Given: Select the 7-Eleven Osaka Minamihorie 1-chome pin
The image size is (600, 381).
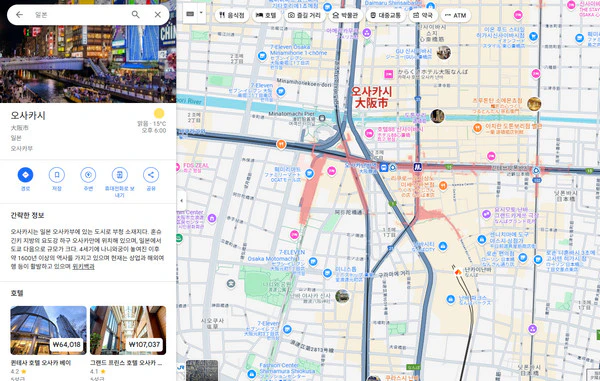Looking at the screenshot, I should 262,56.
